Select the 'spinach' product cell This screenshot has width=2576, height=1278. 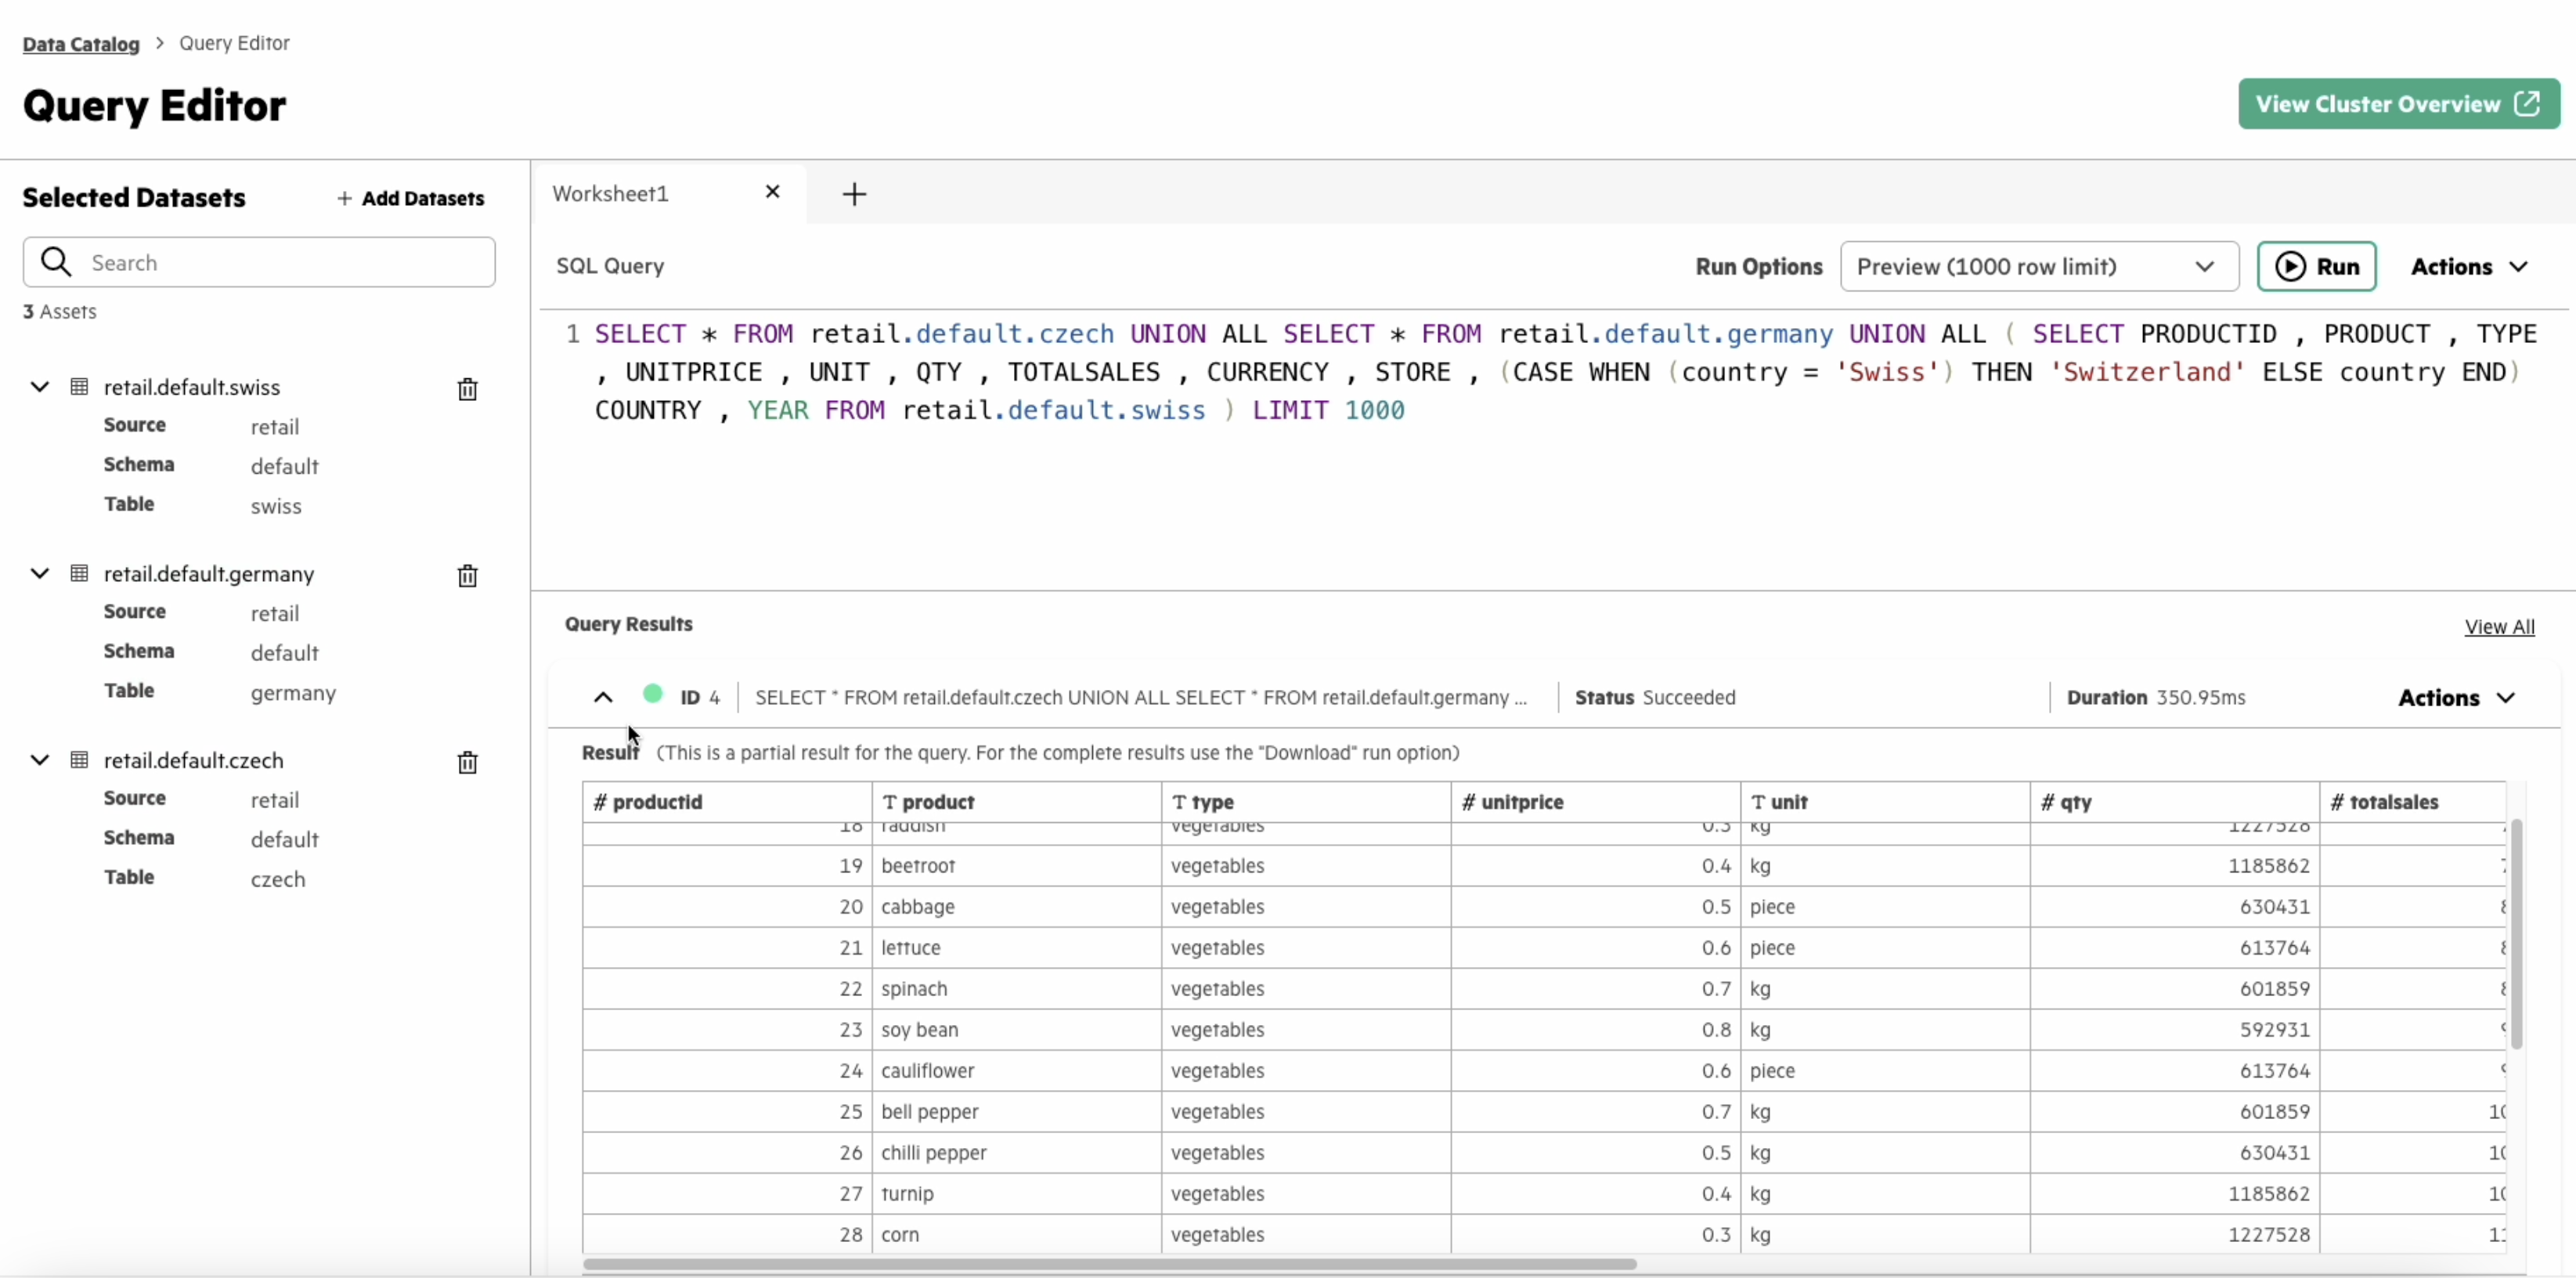1016,989
